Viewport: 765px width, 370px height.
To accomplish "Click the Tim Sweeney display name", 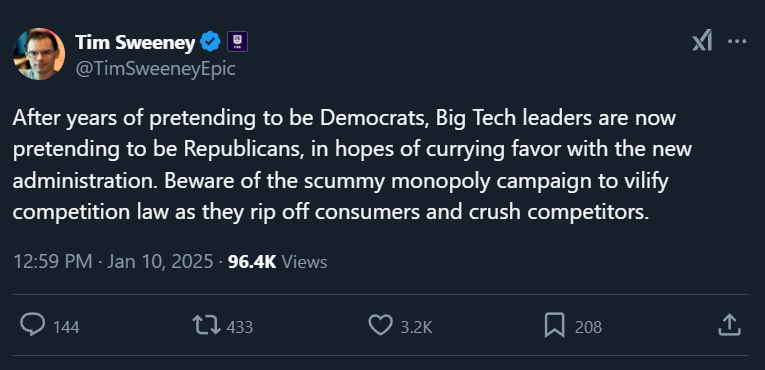I will pyautogui.click(x=135, y=42).
